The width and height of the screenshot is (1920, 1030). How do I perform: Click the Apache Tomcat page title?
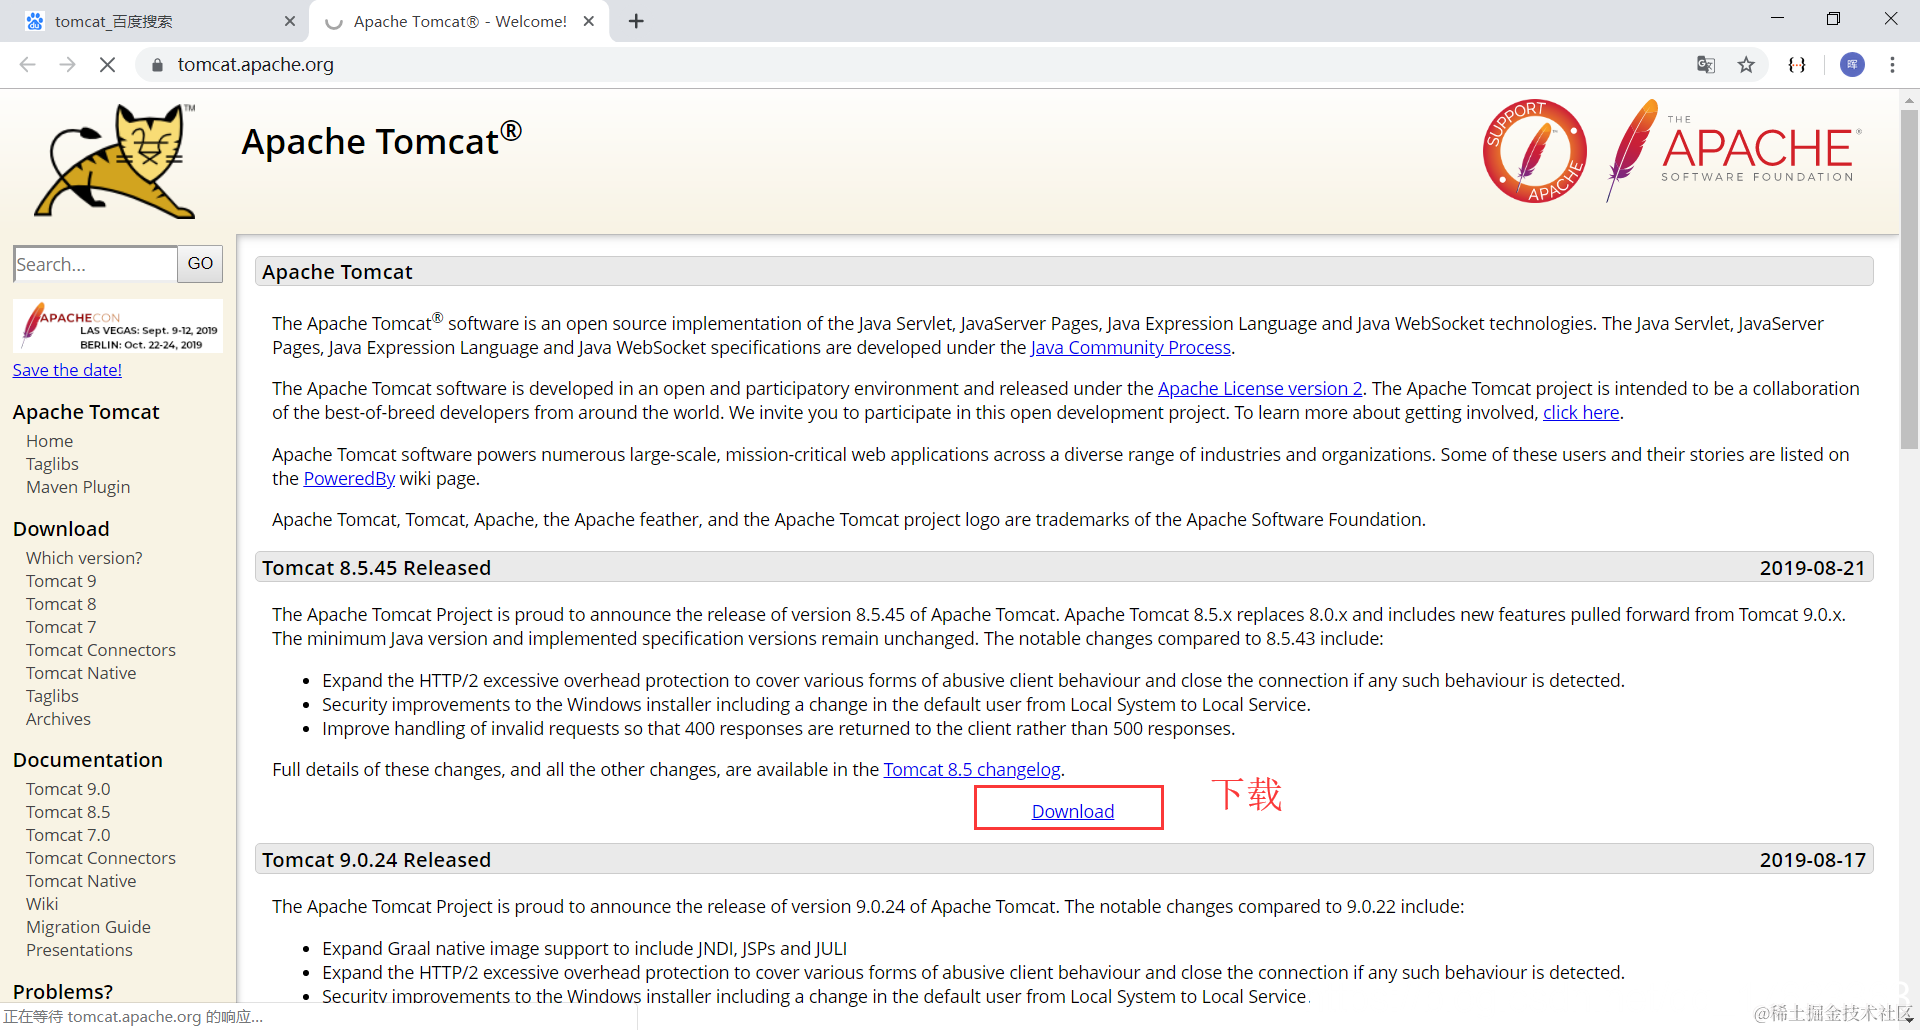tap(381, 141)
